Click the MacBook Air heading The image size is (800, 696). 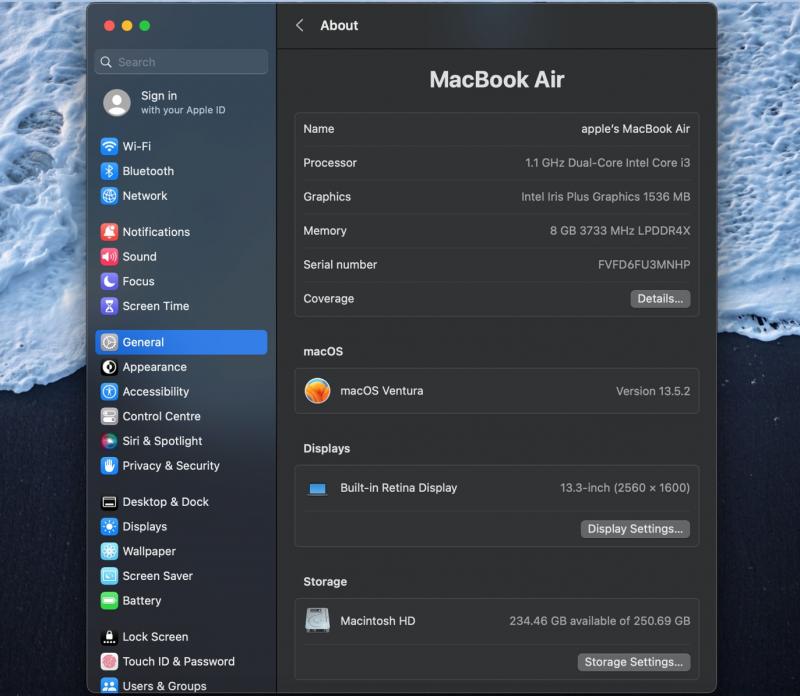[x=497, y=80]
